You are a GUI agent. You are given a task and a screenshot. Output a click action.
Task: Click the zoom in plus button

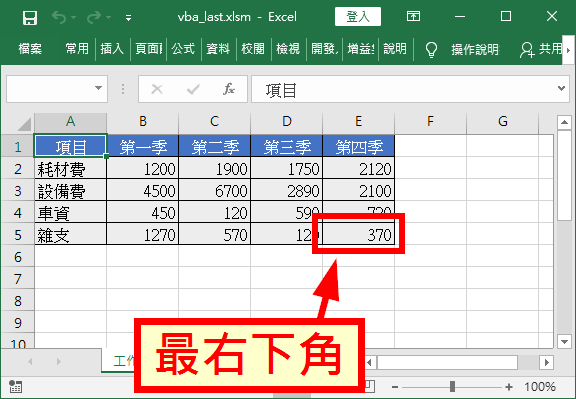(509, 387)
